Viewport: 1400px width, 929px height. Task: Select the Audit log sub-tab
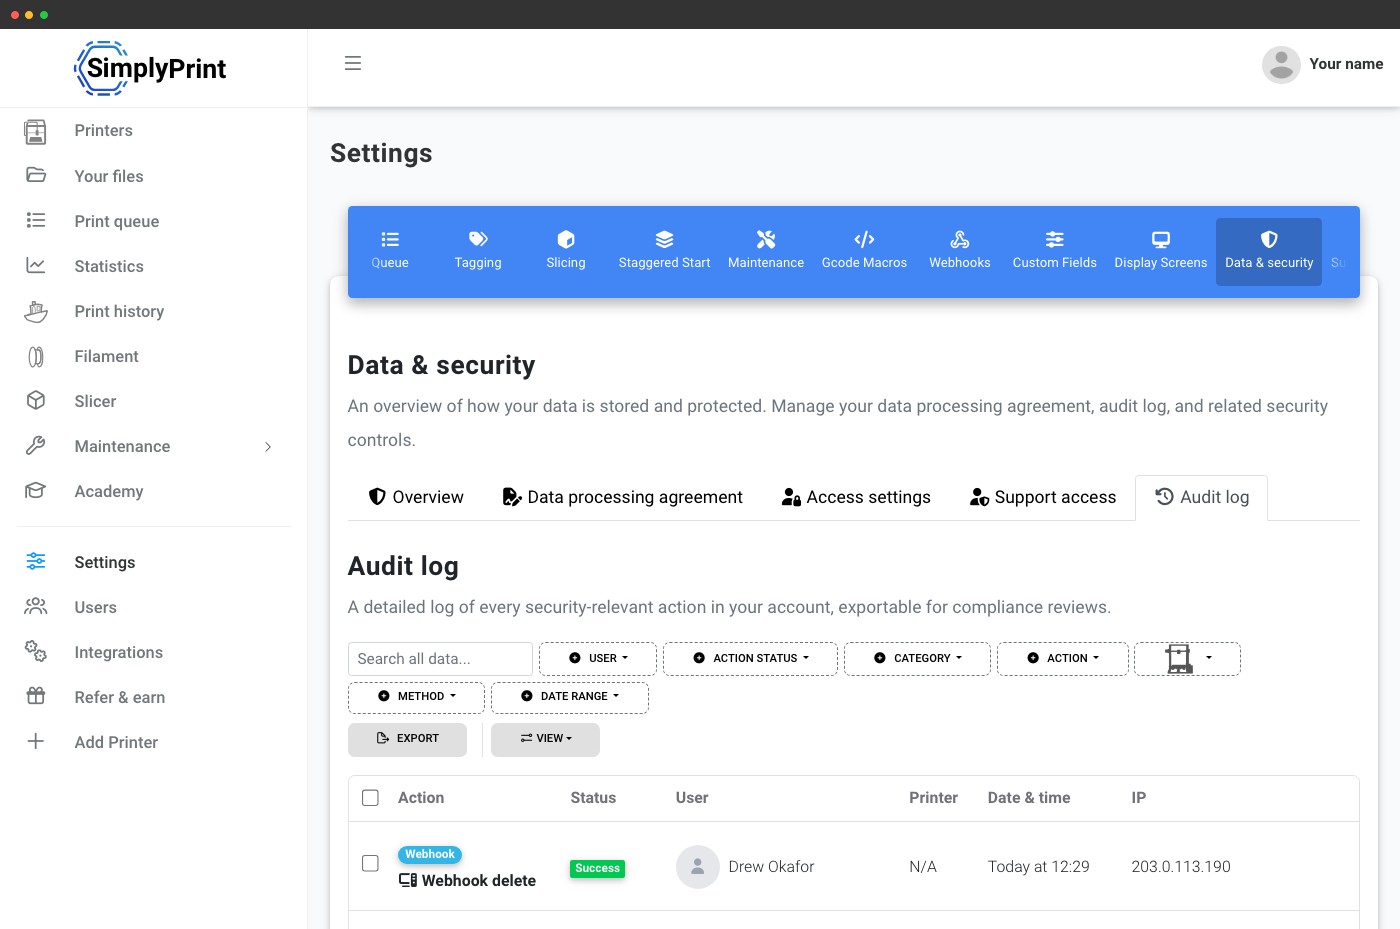1202,497
